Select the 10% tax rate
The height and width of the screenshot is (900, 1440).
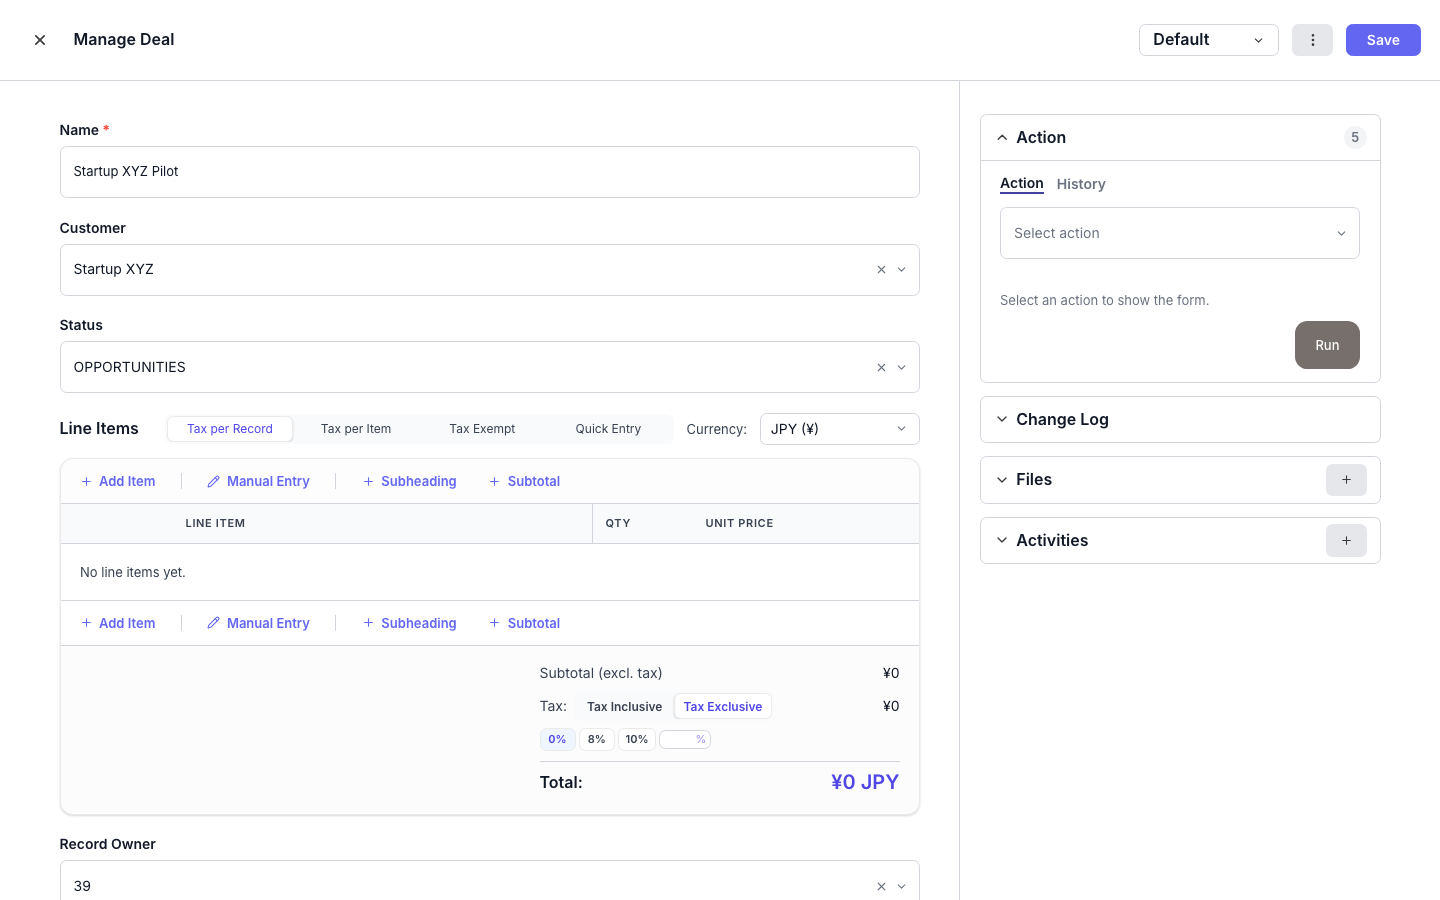click(x=637, y=739)
